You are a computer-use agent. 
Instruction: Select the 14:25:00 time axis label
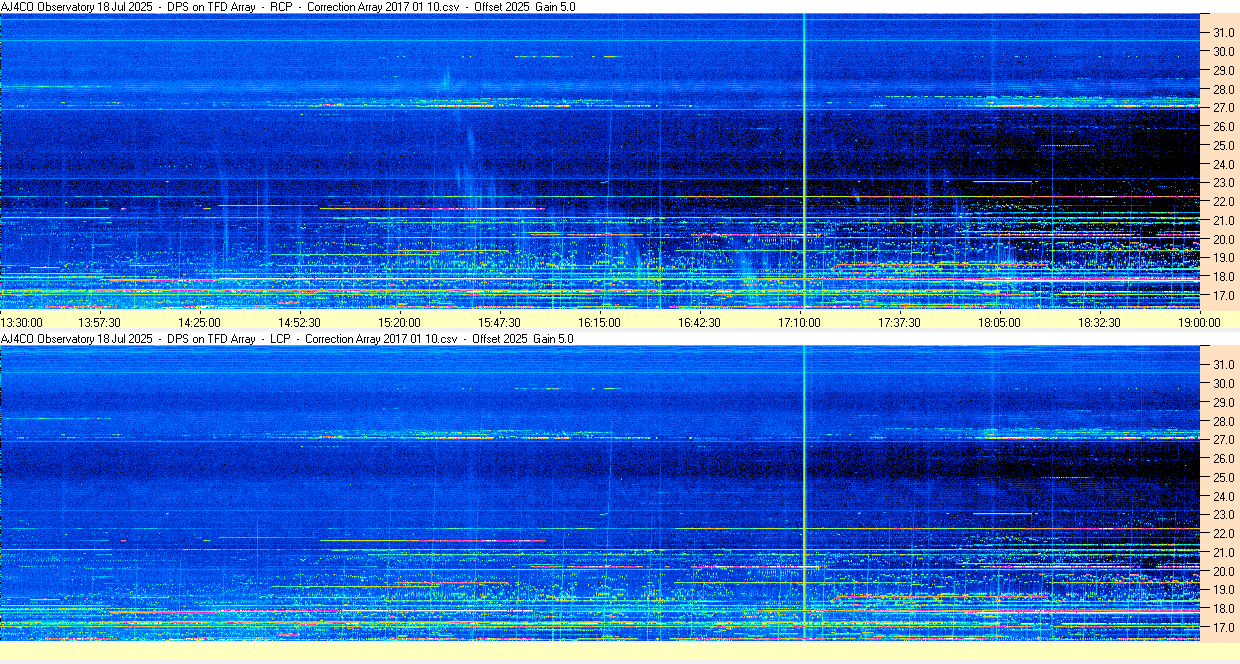[199, 322]
